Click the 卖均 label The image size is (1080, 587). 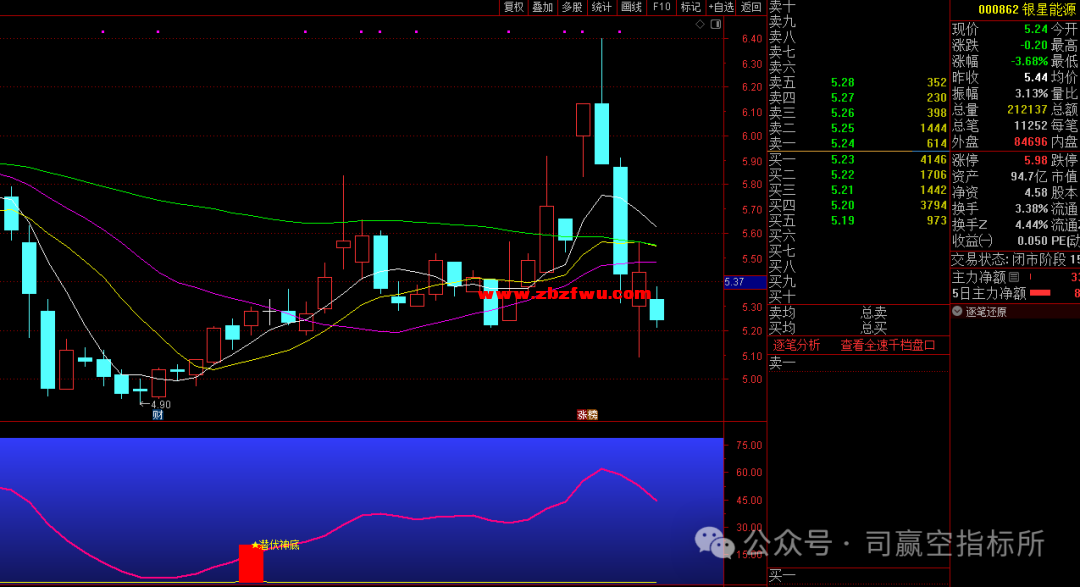point(782,313)
